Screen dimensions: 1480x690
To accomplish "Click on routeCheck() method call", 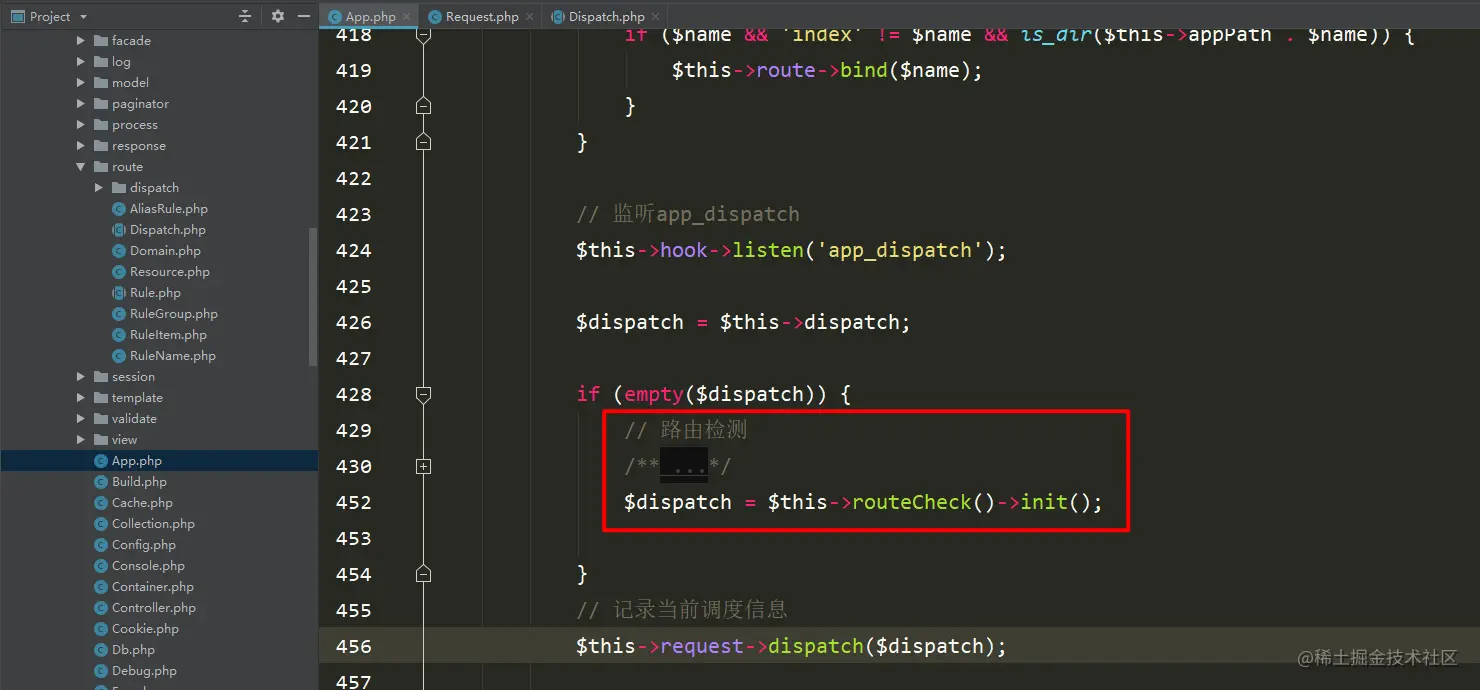I will 924,502.
